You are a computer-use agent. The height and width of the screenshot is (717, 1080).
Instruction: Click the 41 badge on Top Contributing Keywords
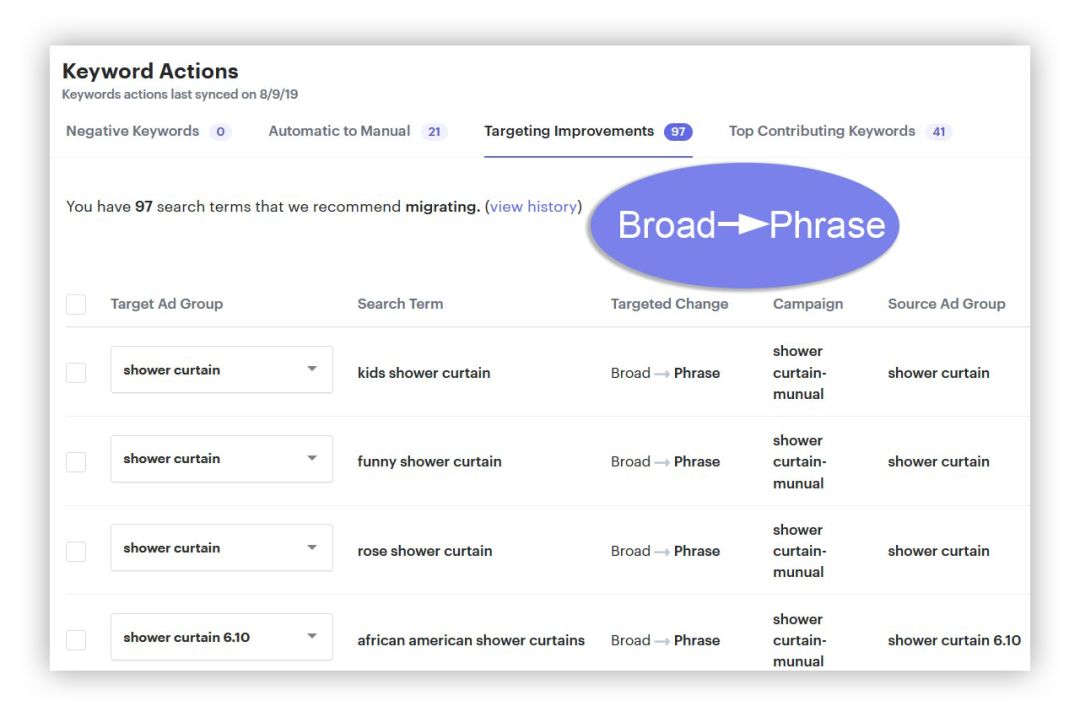click(939, 132)
